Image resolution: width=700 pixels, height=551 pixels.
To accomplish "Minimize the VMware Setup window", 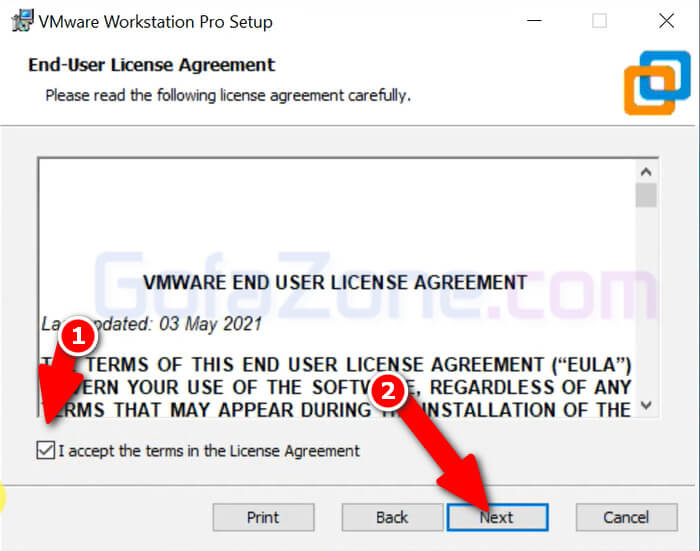I will pyautogui.click(x=534, y=21).
